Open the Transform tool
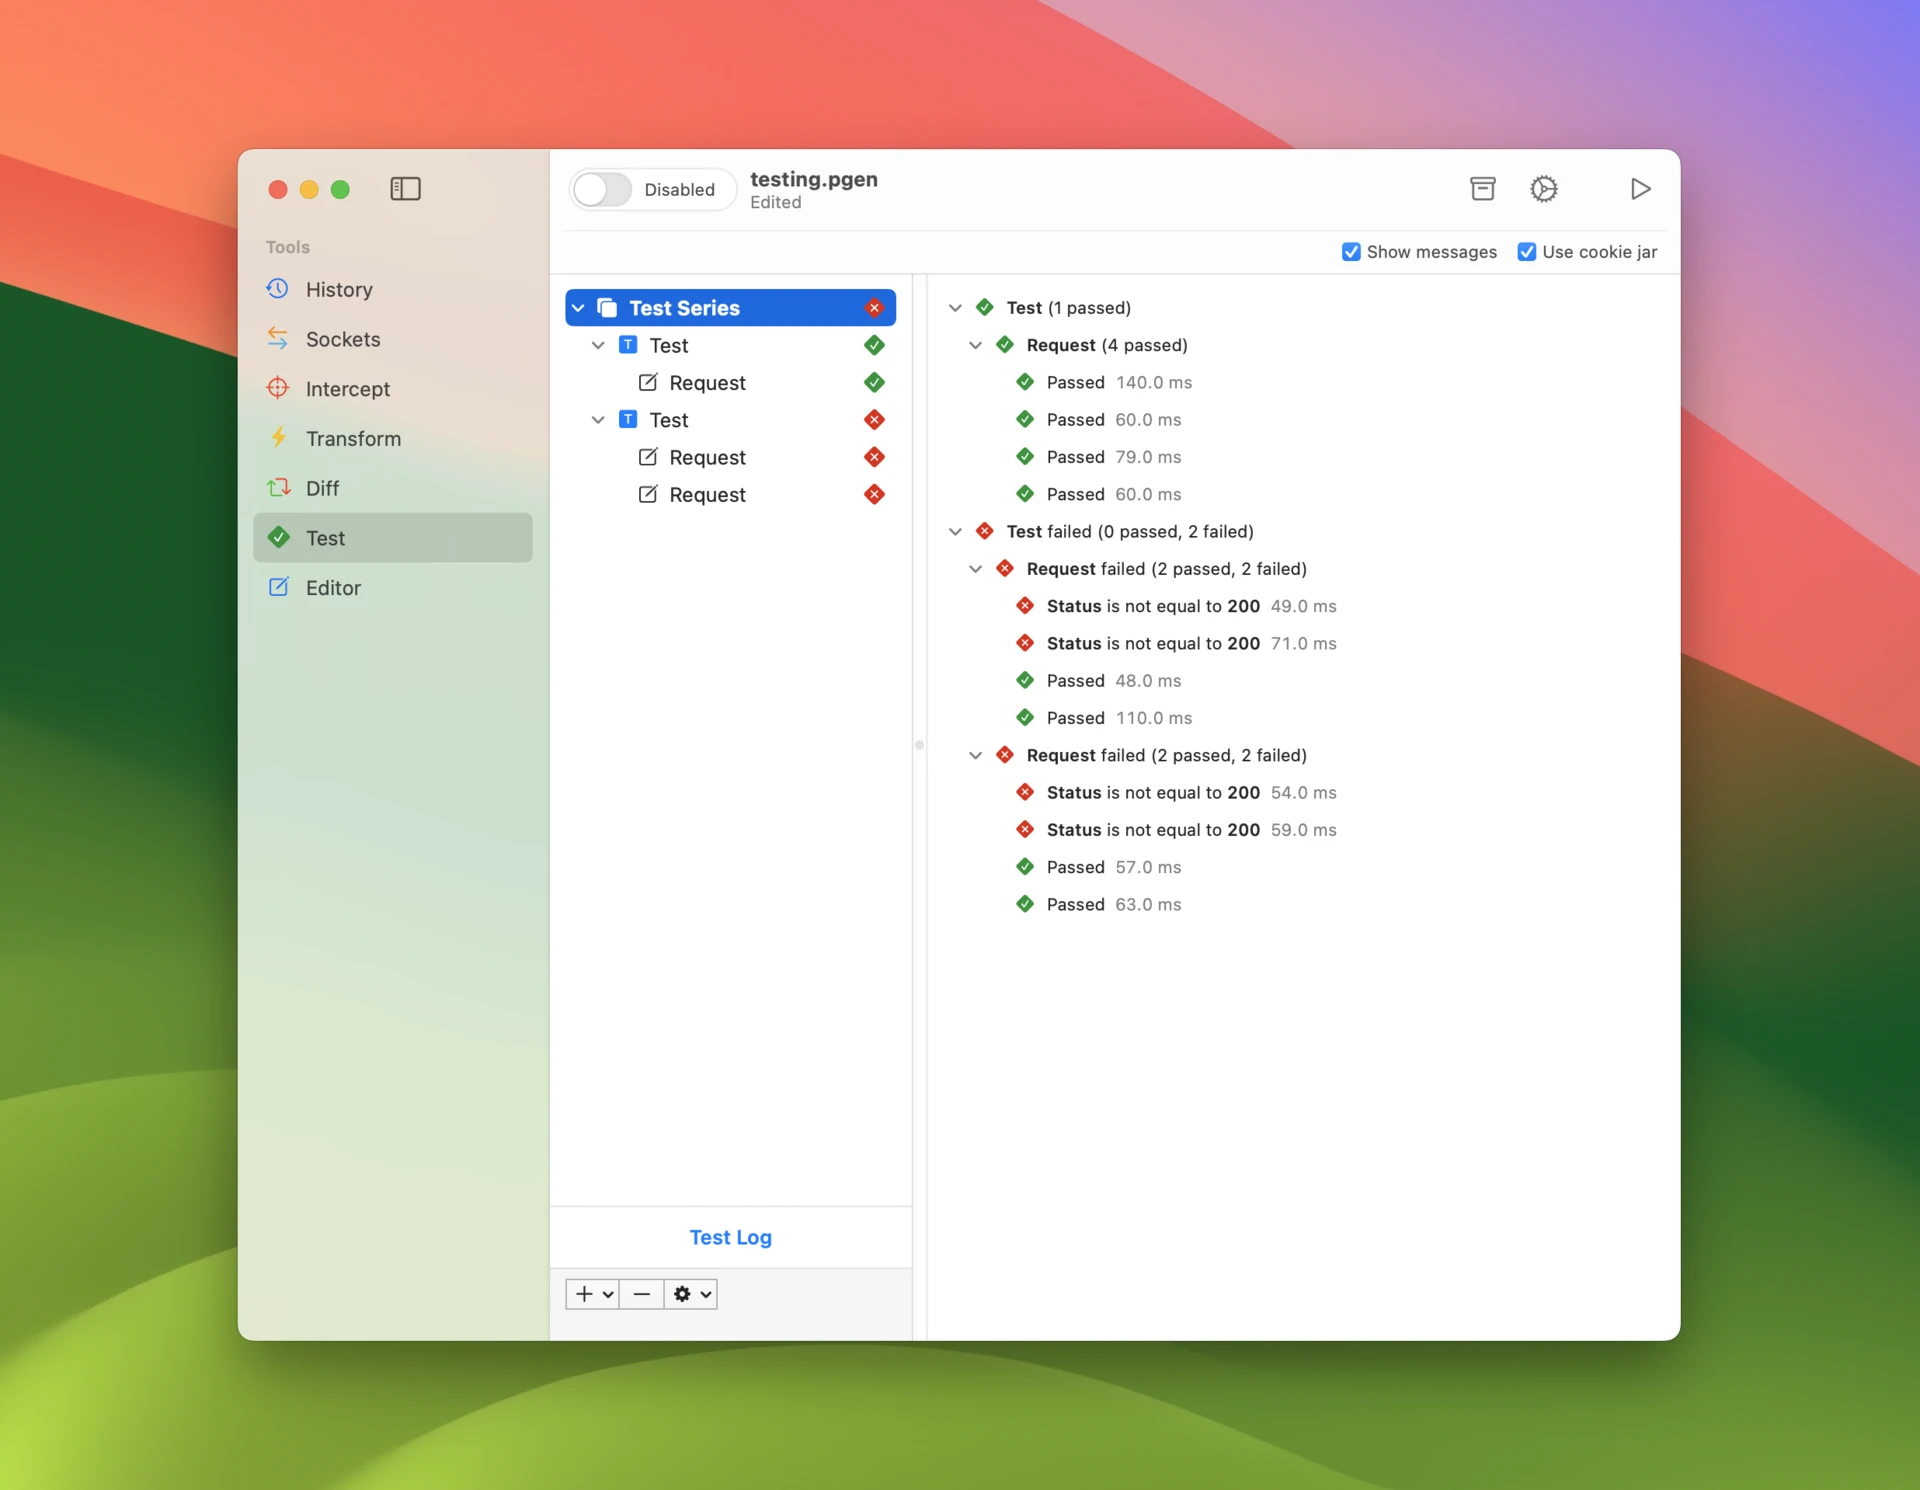1920x1490 pixels. pyautogui.click(x=352, y=438)
